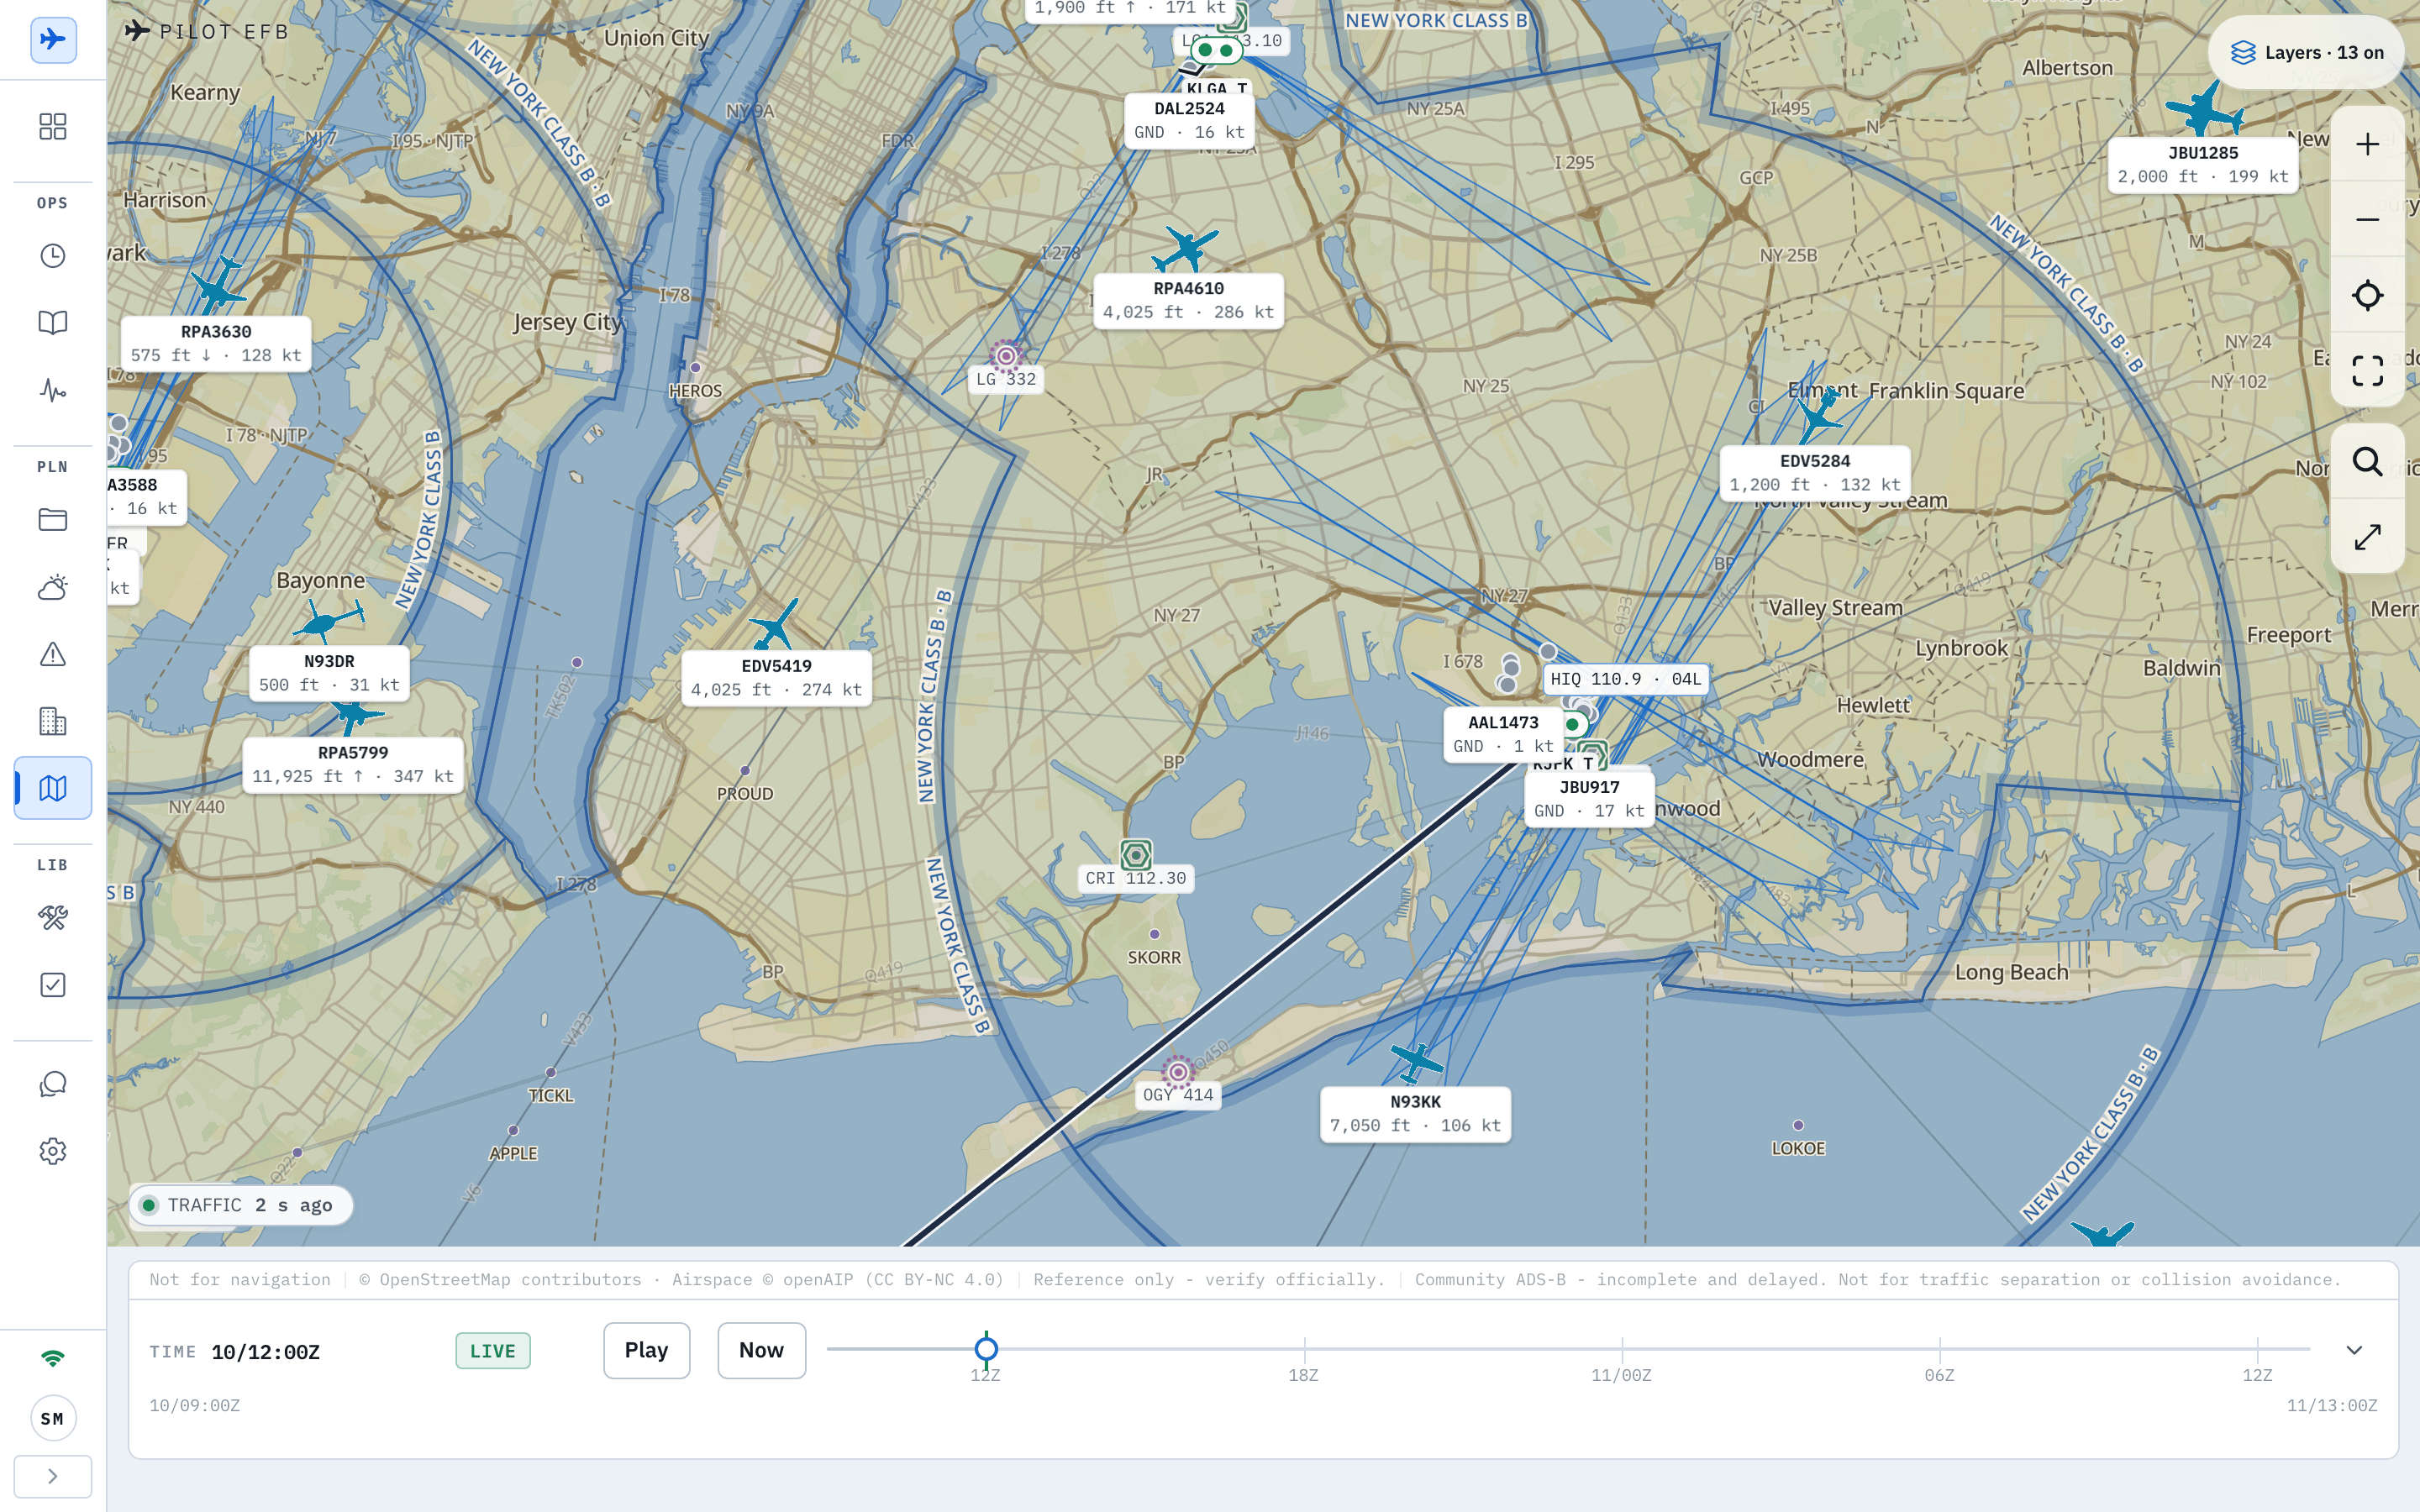The image size is (2420, 1512).
Task: Fit map to frame brackets icon
Action: click(x=2367, y=371)
